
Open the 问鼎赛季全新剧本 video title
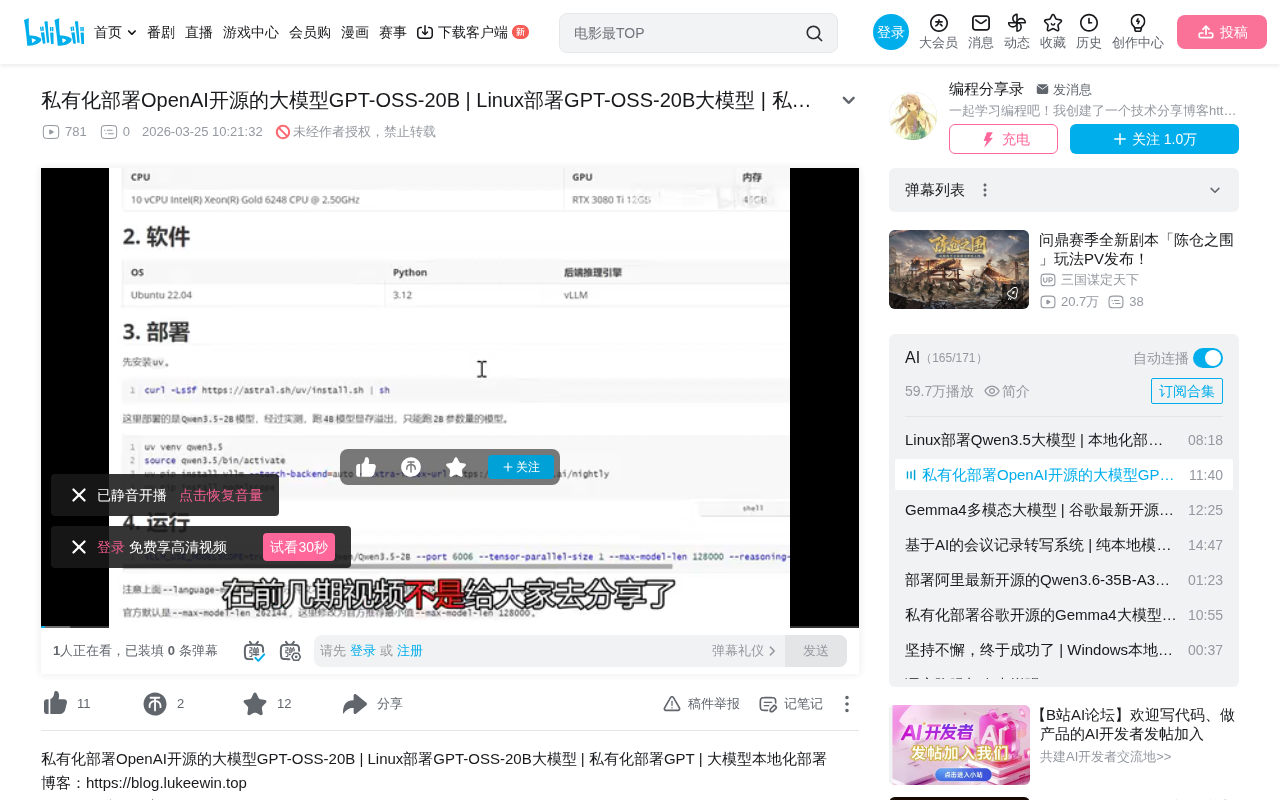point(1137,250)
